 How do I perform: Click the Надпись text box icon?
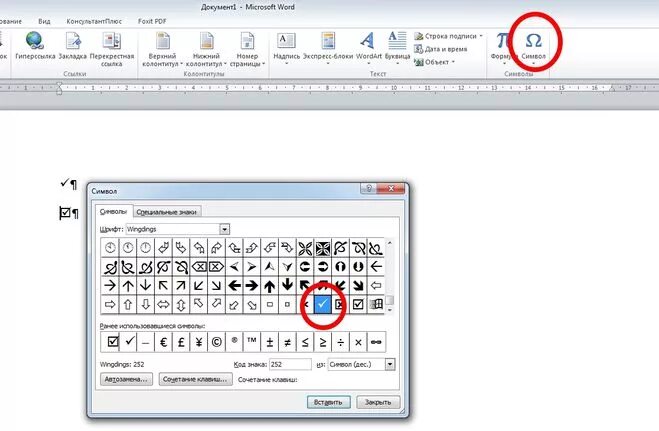click(286, 41)
